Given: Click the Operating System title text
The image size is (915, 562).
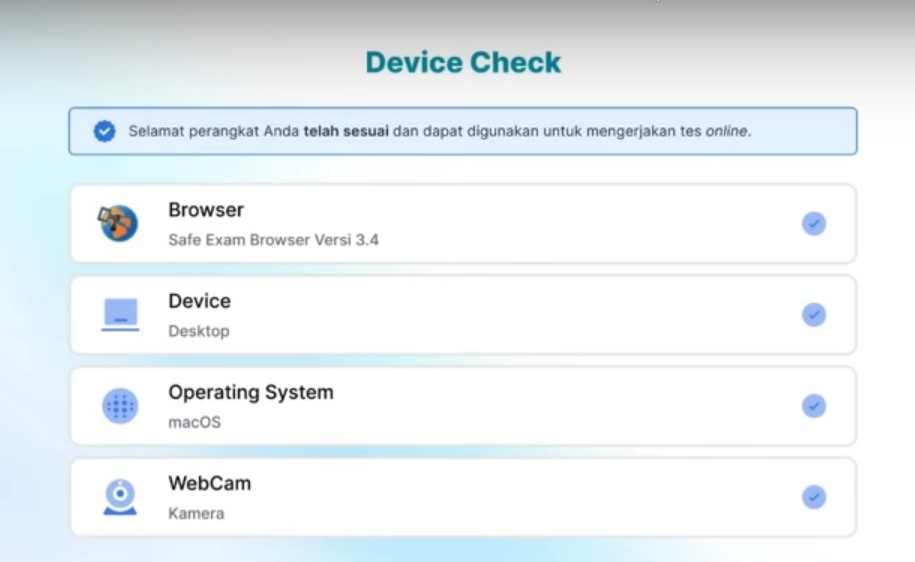Looking at the screenshot, I should click(x=251, y=392).
